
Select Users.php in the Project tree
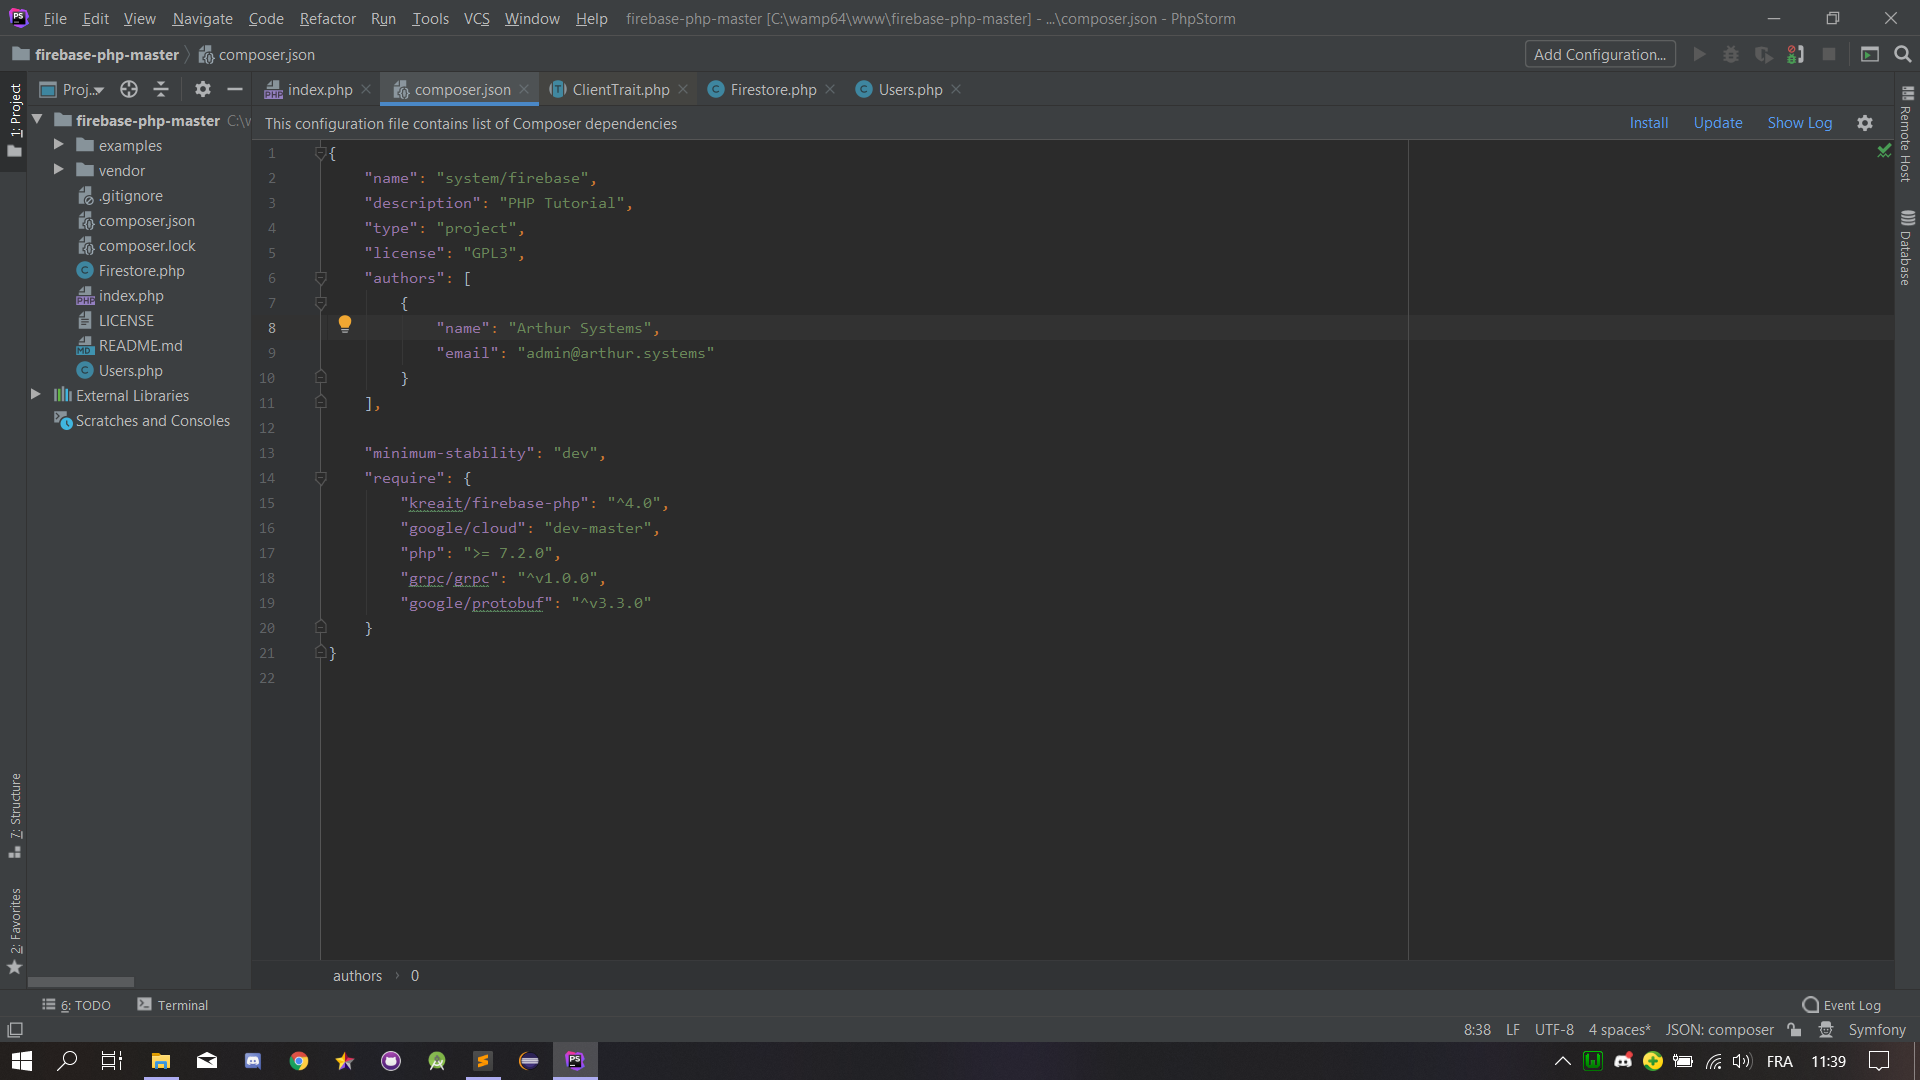130,370
